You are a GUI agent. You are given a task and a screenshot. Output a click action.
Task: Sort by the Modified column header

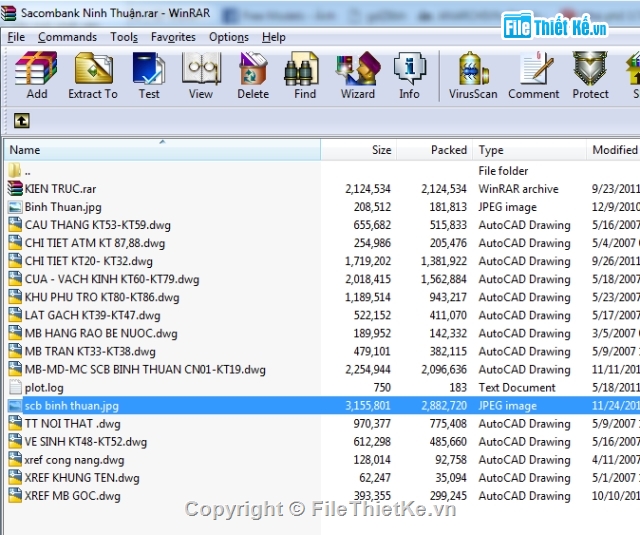pyautogui.click(x=613, y=150)
